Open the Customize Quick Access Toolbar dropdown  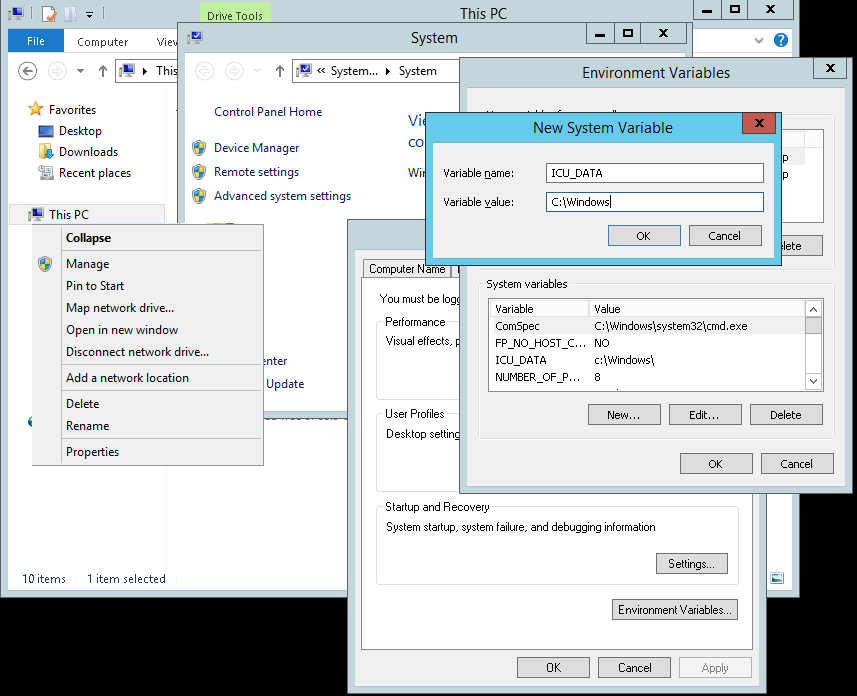pyautogui.click(x=89, y=15)
